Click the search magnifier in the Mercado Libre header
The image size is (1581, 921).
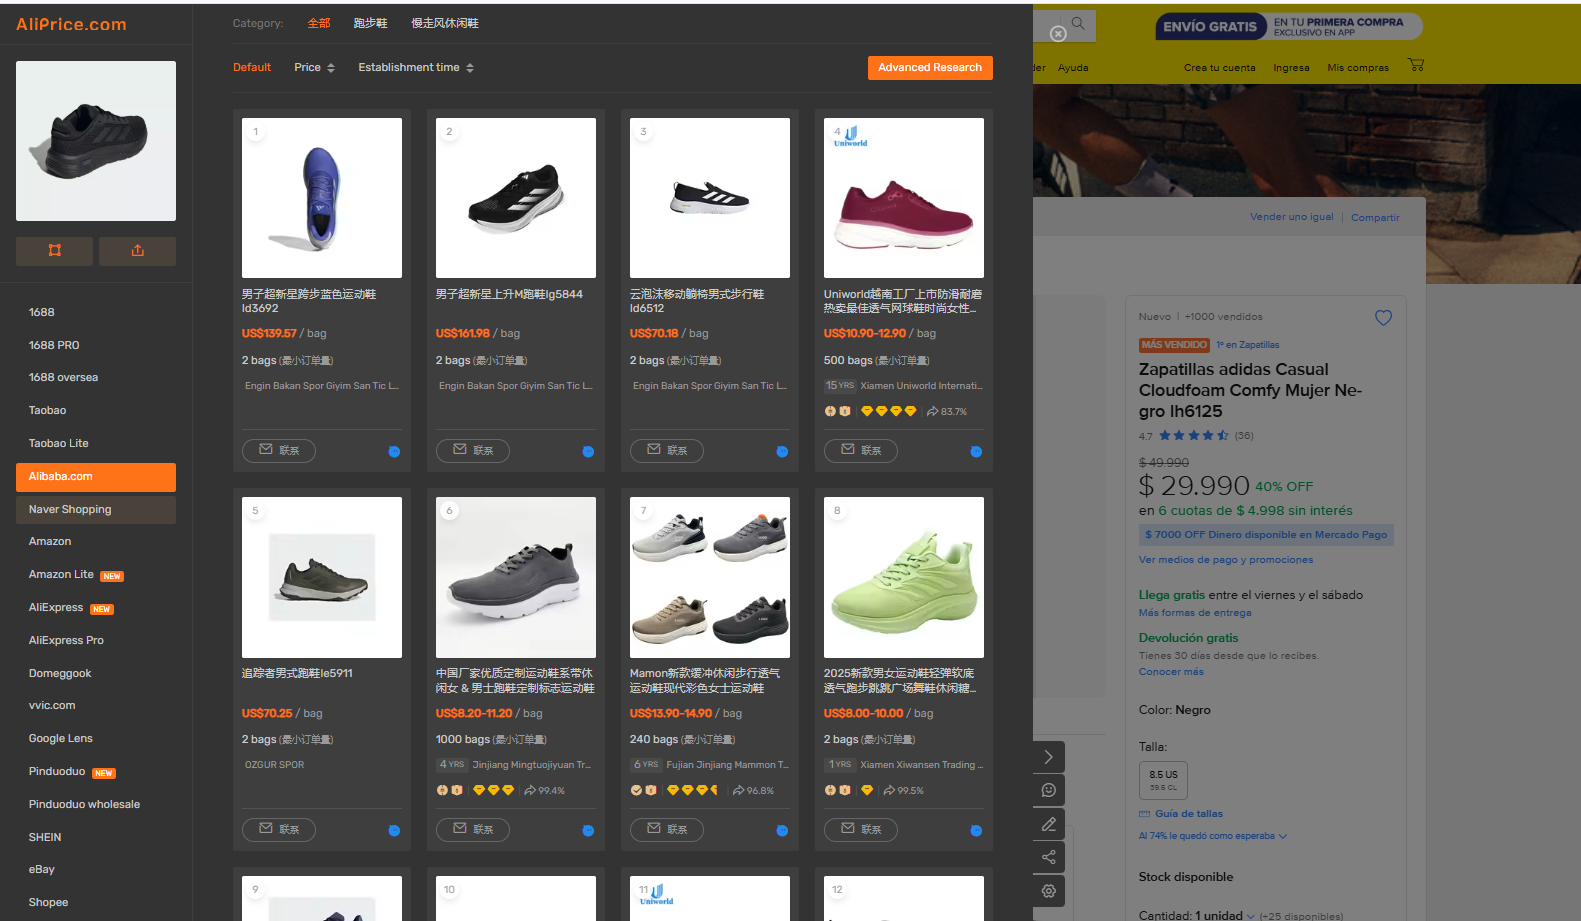1078,23
